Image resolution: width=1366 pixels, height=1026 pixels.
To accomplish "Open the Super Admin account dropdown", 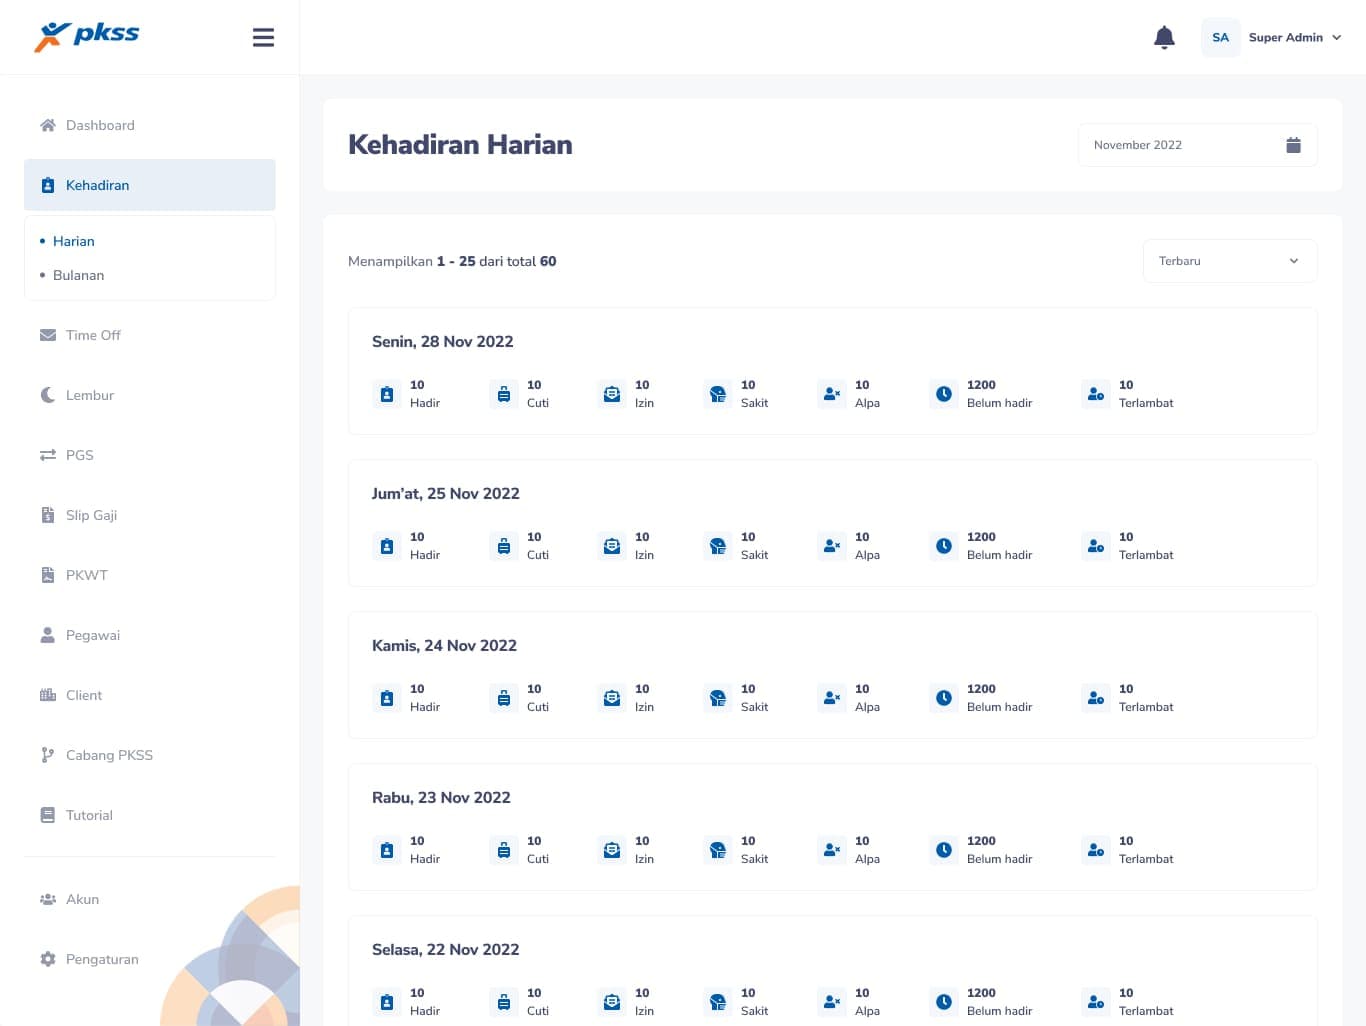I will pos(1295,37).
